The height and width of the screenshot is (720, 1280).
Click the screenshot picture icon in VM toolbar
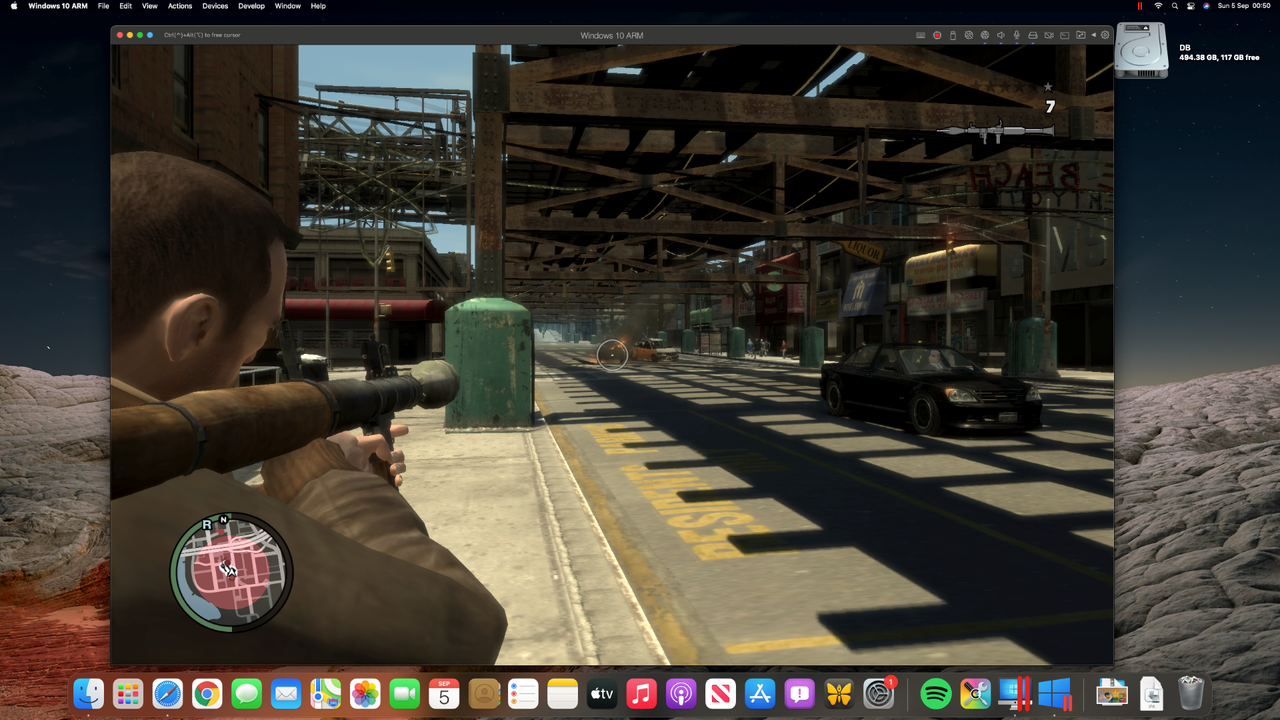click(1065, 35)
